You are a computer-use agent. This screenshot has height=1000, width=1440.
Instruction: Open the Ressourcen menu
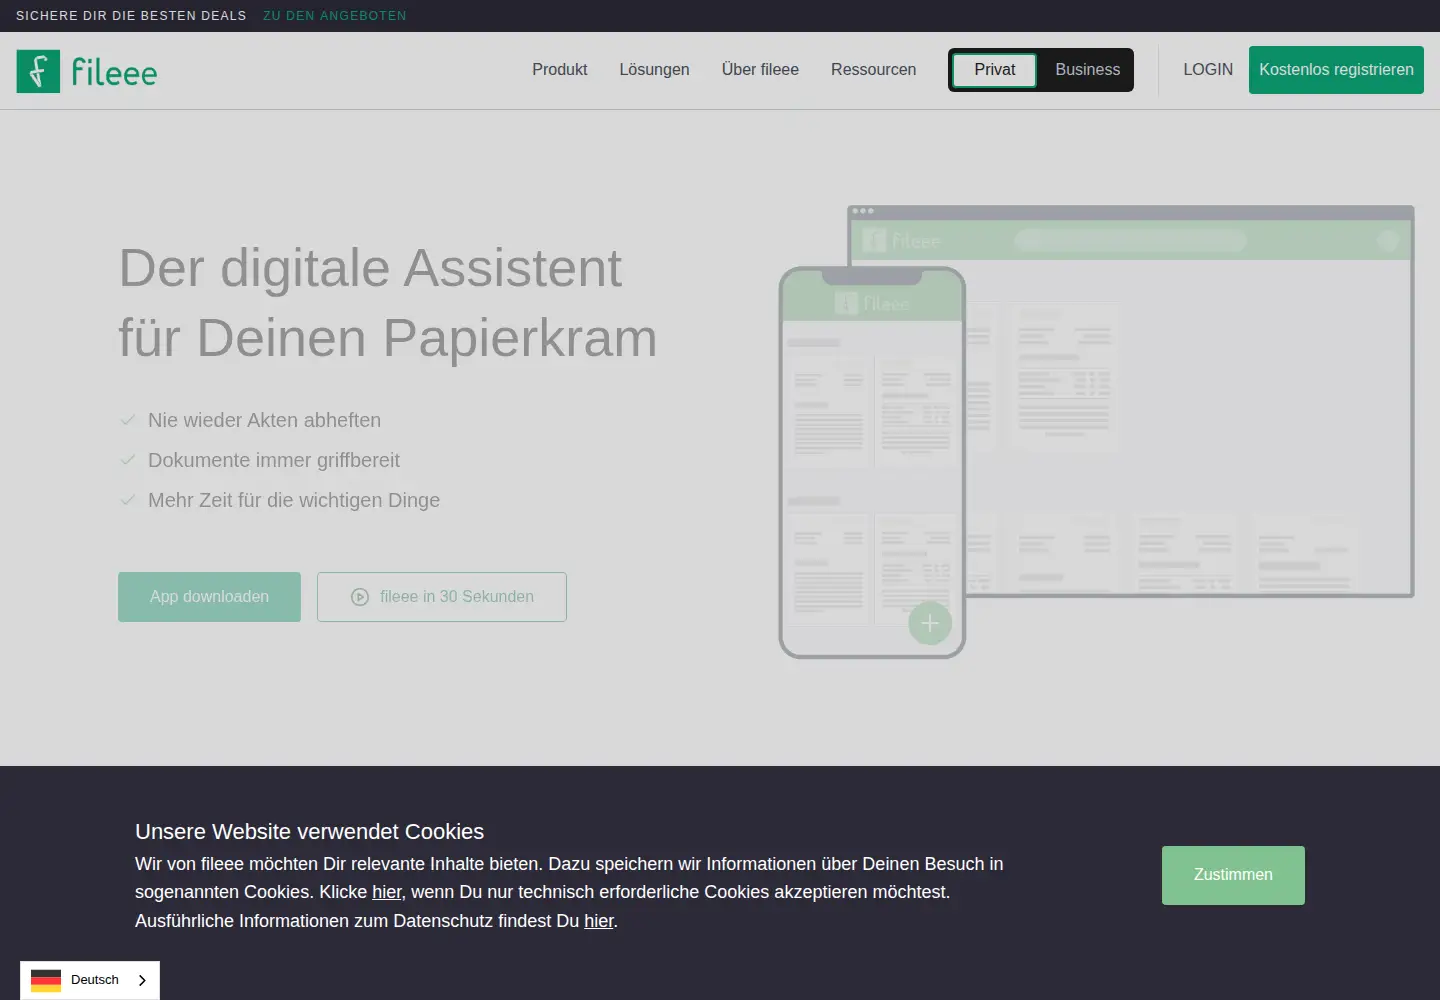point(873,70)
